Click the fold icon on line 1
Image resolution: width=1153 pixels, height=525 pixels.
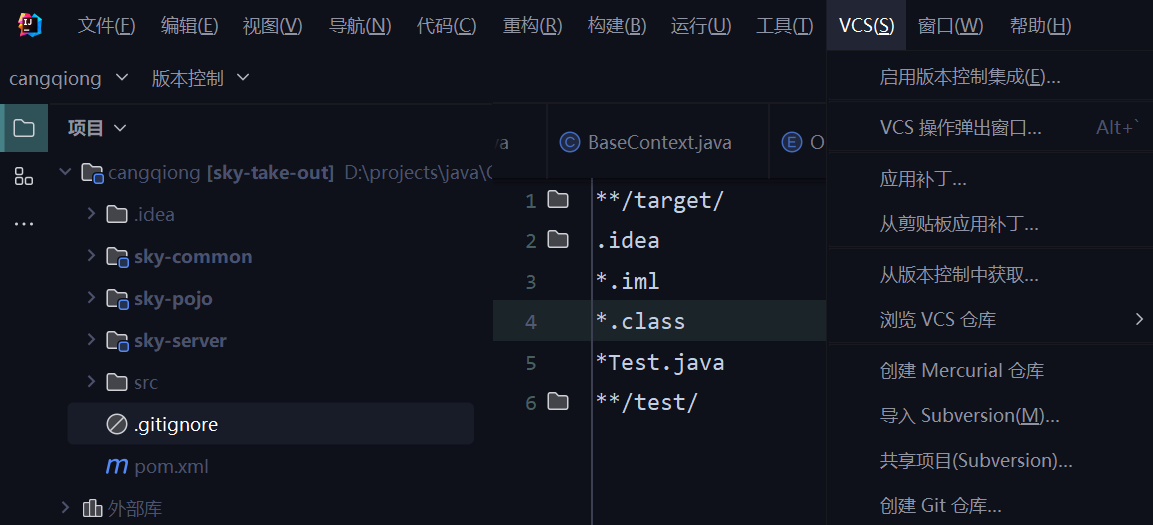tap(558, 200)
